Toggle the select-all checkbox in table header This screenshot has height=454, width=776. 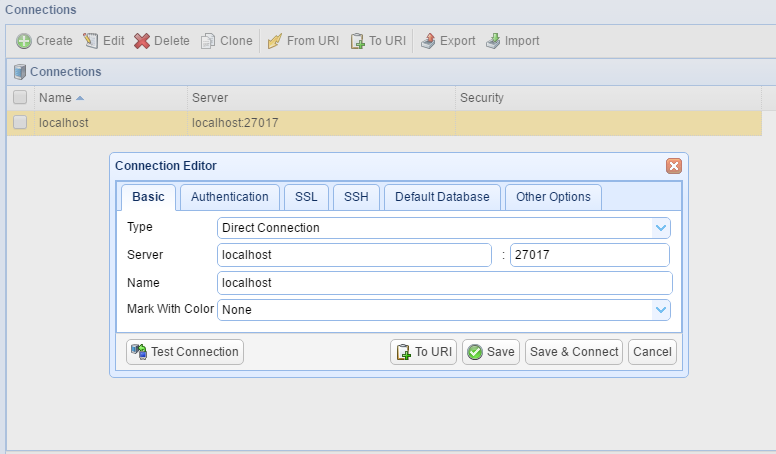pos(20,97)
